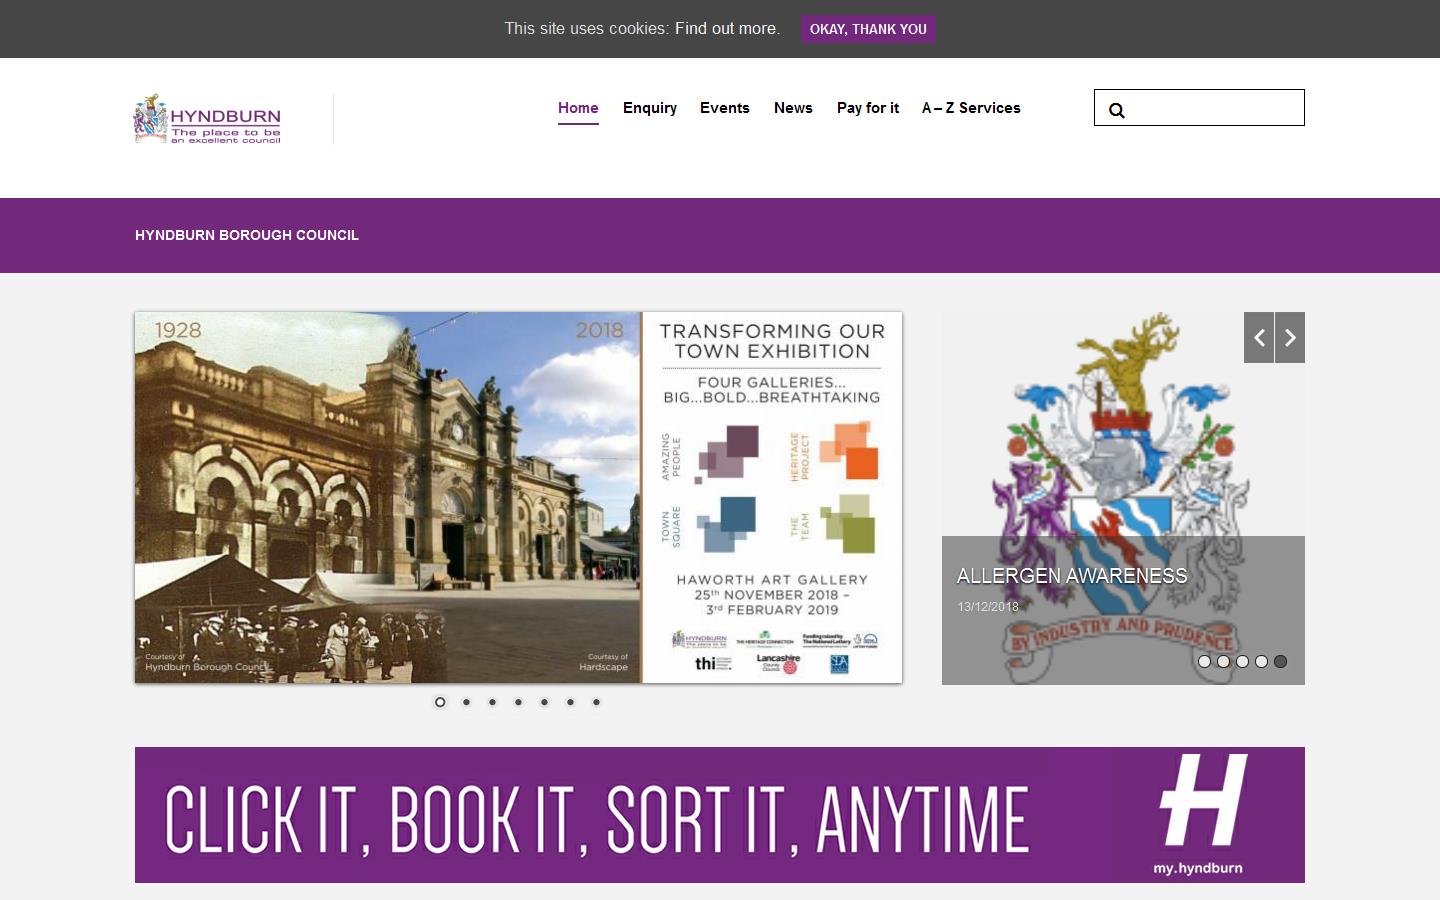
Task: Open the News page
Action: tap(792, 108)
